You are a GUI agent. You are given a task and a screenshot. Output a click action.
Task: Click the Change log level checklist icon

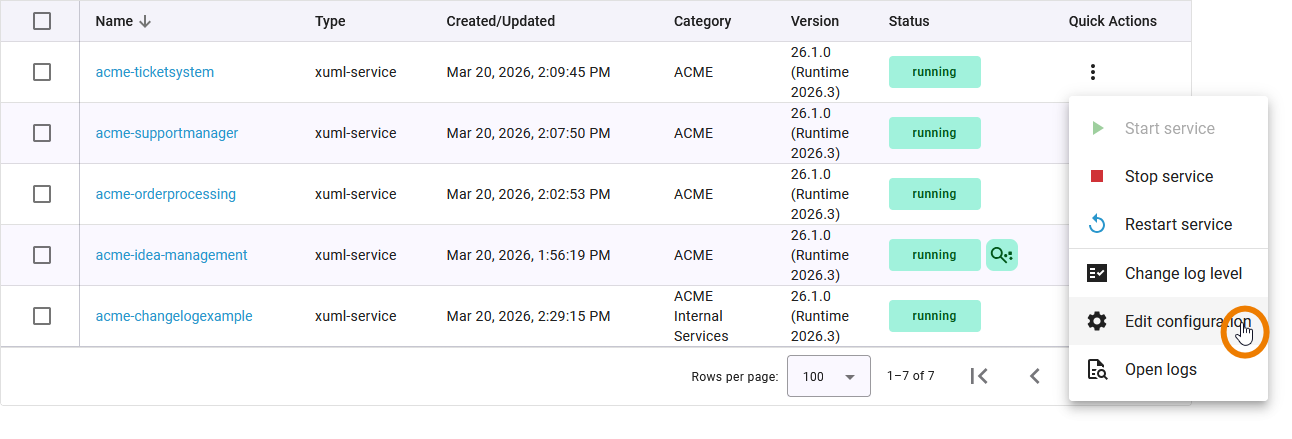click(x=1097, y=274)
